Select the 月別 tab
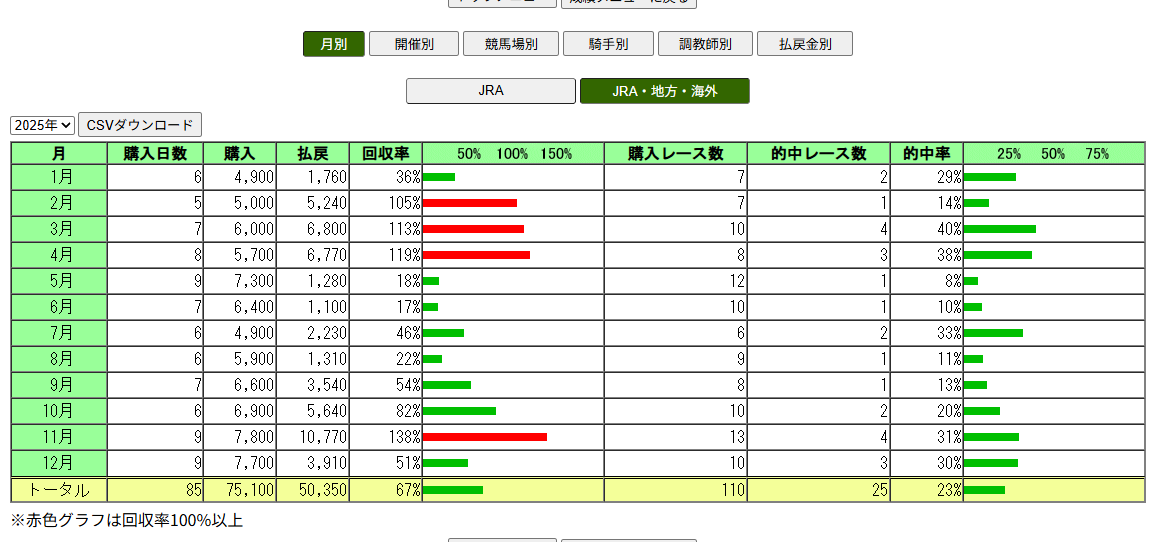This screenshot has width=1175, height=542. pos(333,44)
